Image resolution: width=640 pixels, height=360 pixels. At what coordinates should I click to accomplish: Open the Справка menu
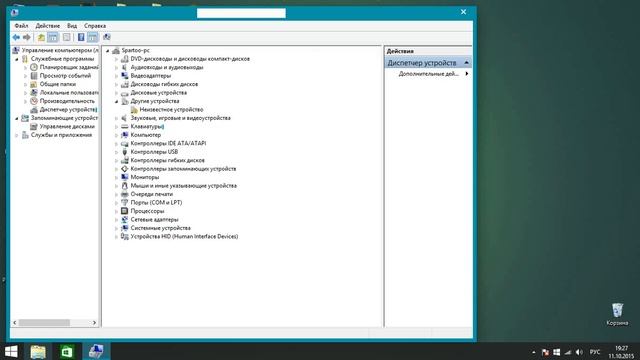(x=95, y=26)
